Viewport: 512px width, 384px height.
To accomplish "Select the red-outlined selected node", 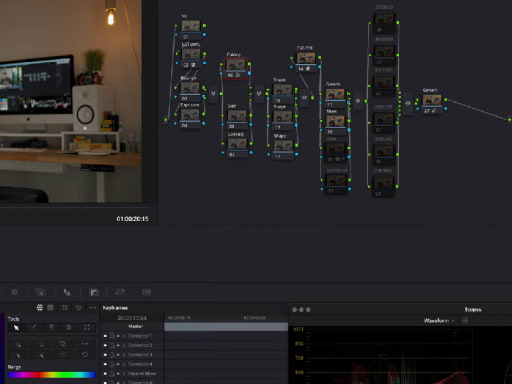I will [x=236, y=68].
